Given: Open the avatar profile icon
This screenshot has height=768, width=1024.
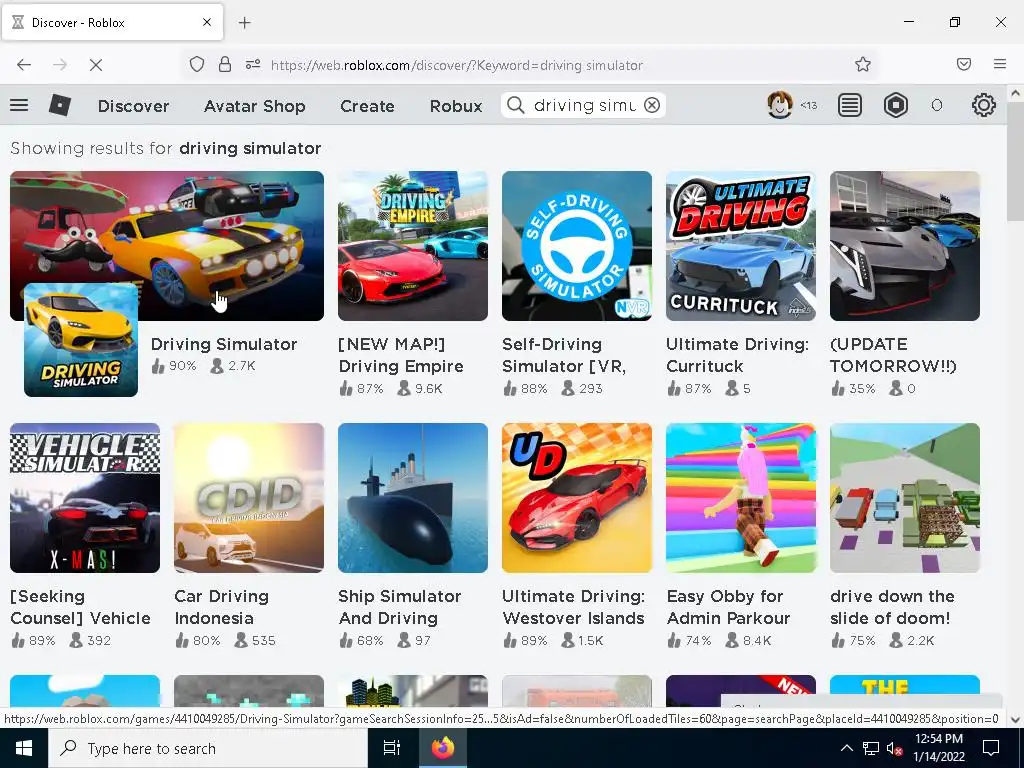Looking at the screenshot, I should click(780, 104).
